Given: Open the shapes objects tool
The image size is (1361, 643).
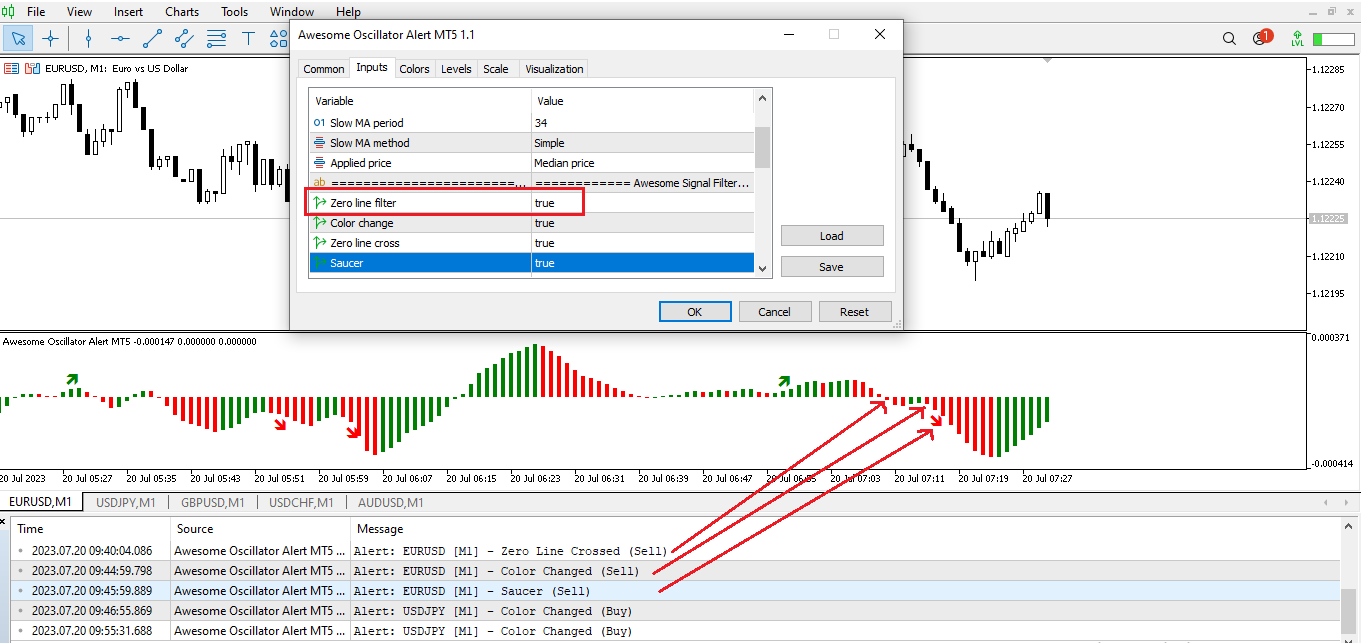Looking at the screenshot, I should 279,39.
